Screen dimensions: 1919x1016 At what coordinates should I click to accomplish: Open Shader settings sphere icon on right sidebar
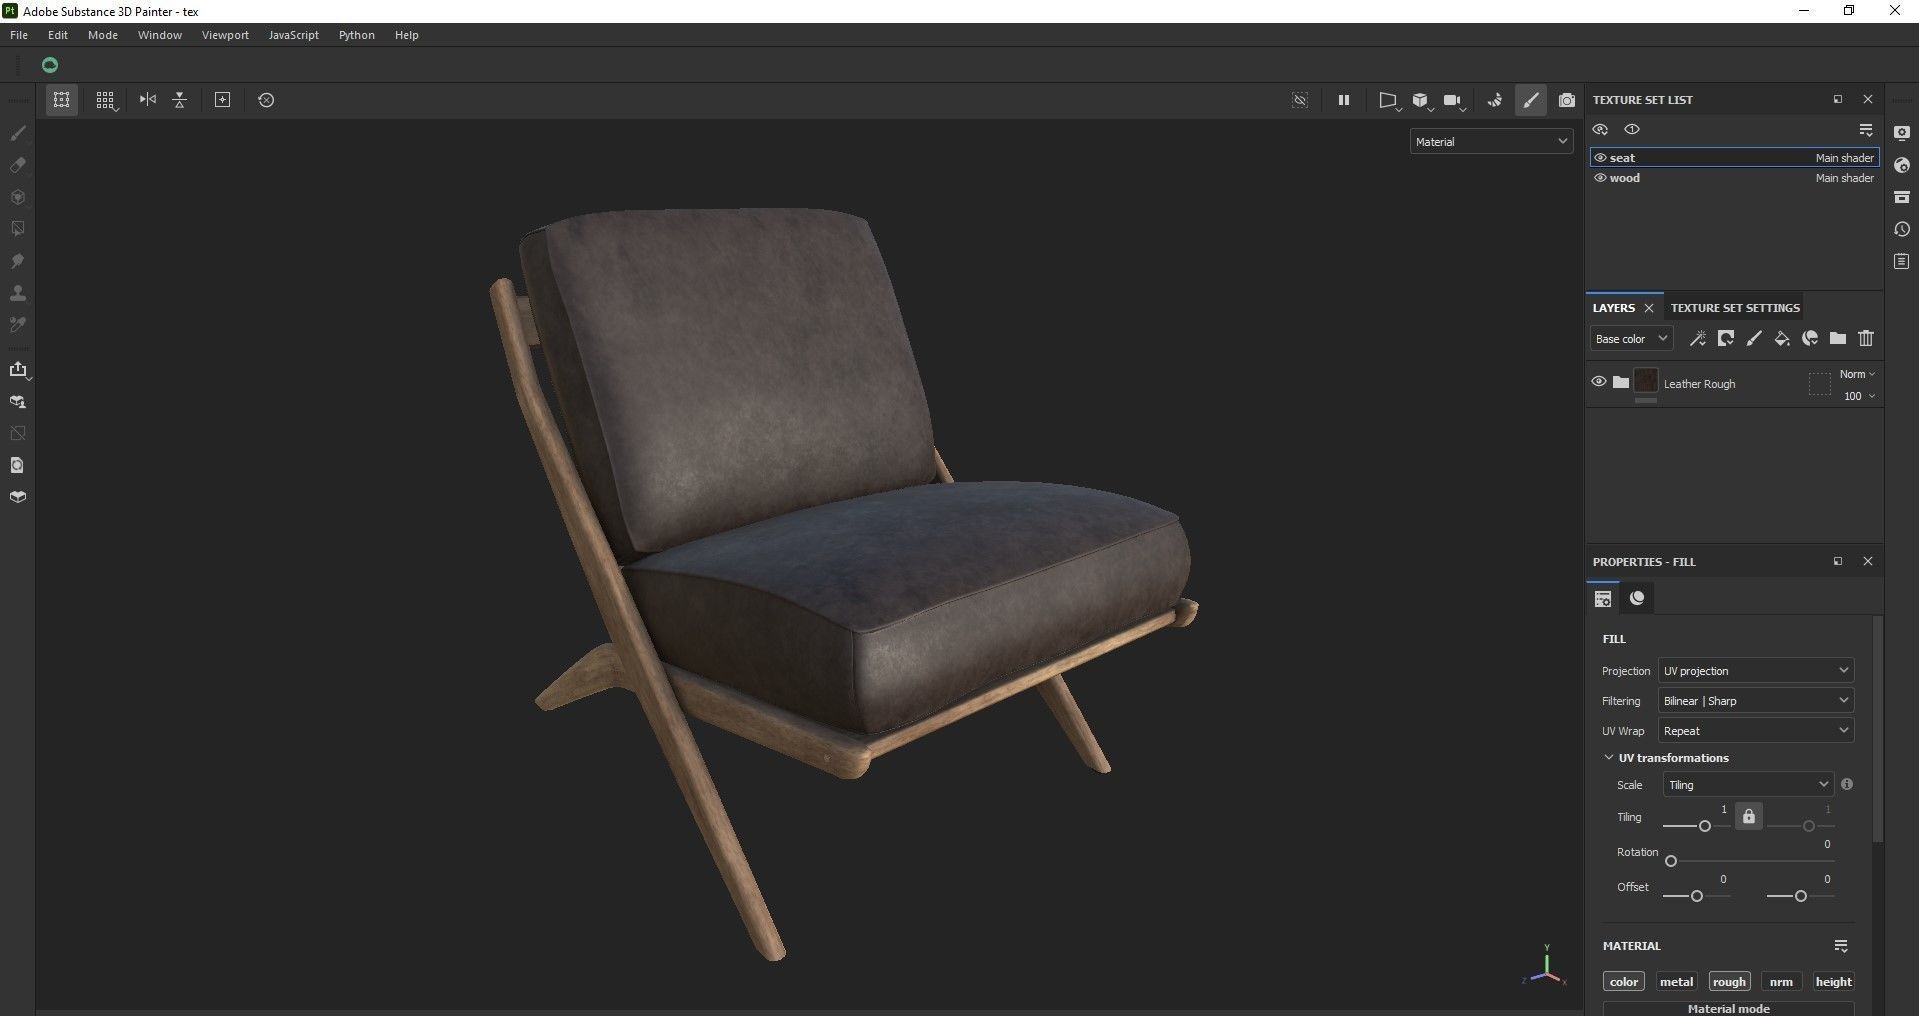coord(1902,165)
